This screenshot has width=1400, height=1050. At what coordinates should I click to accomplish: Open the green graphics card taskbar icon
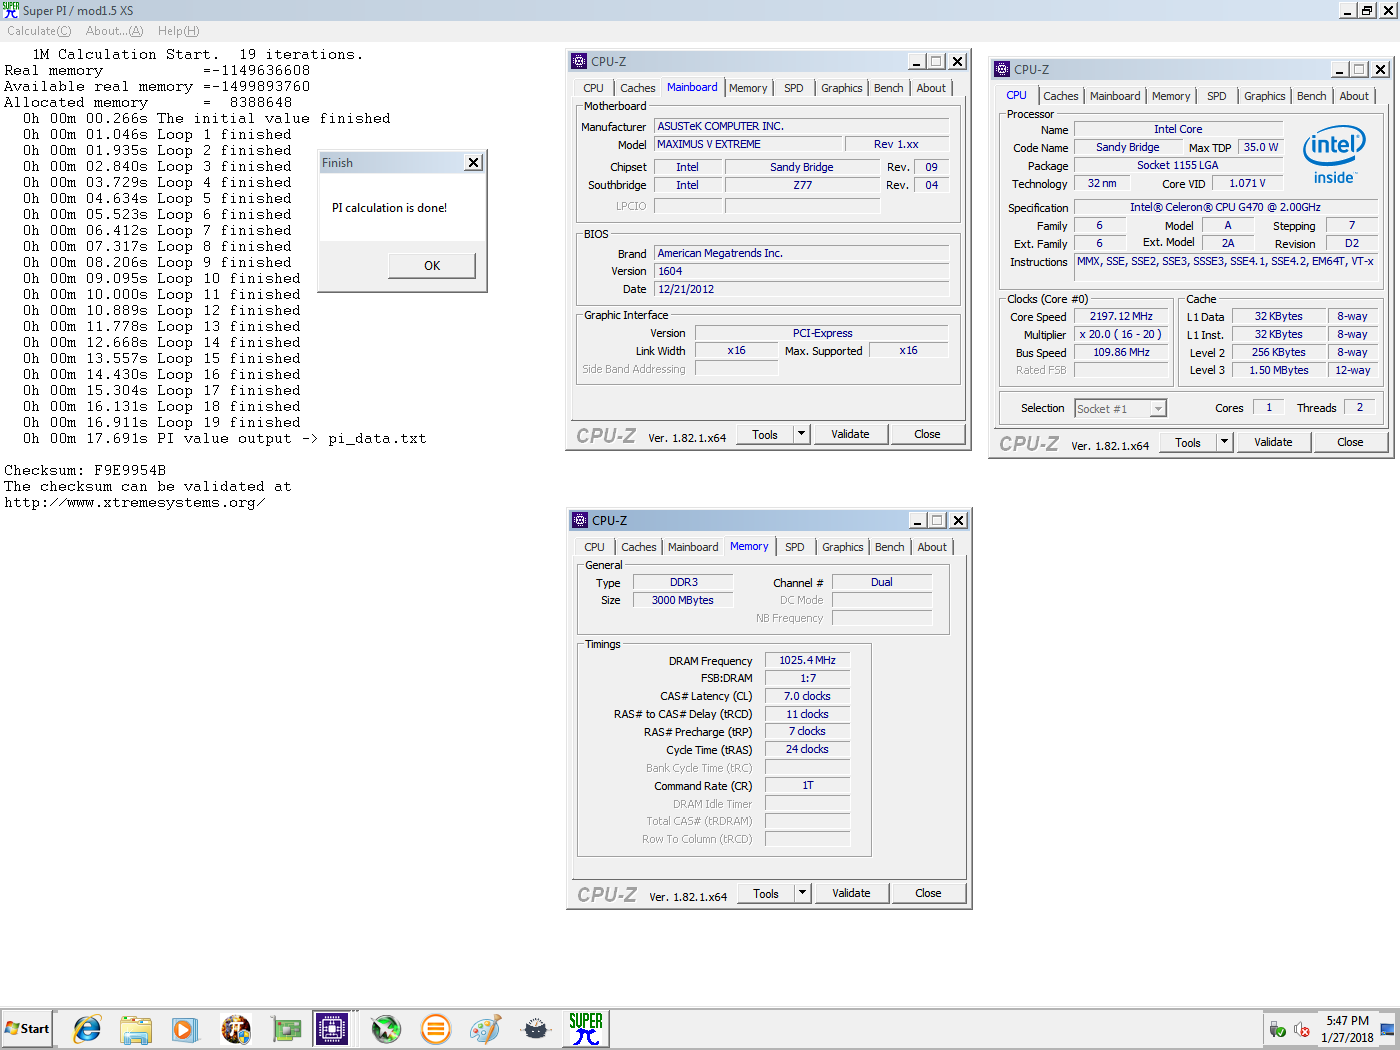coord(286,1029)
